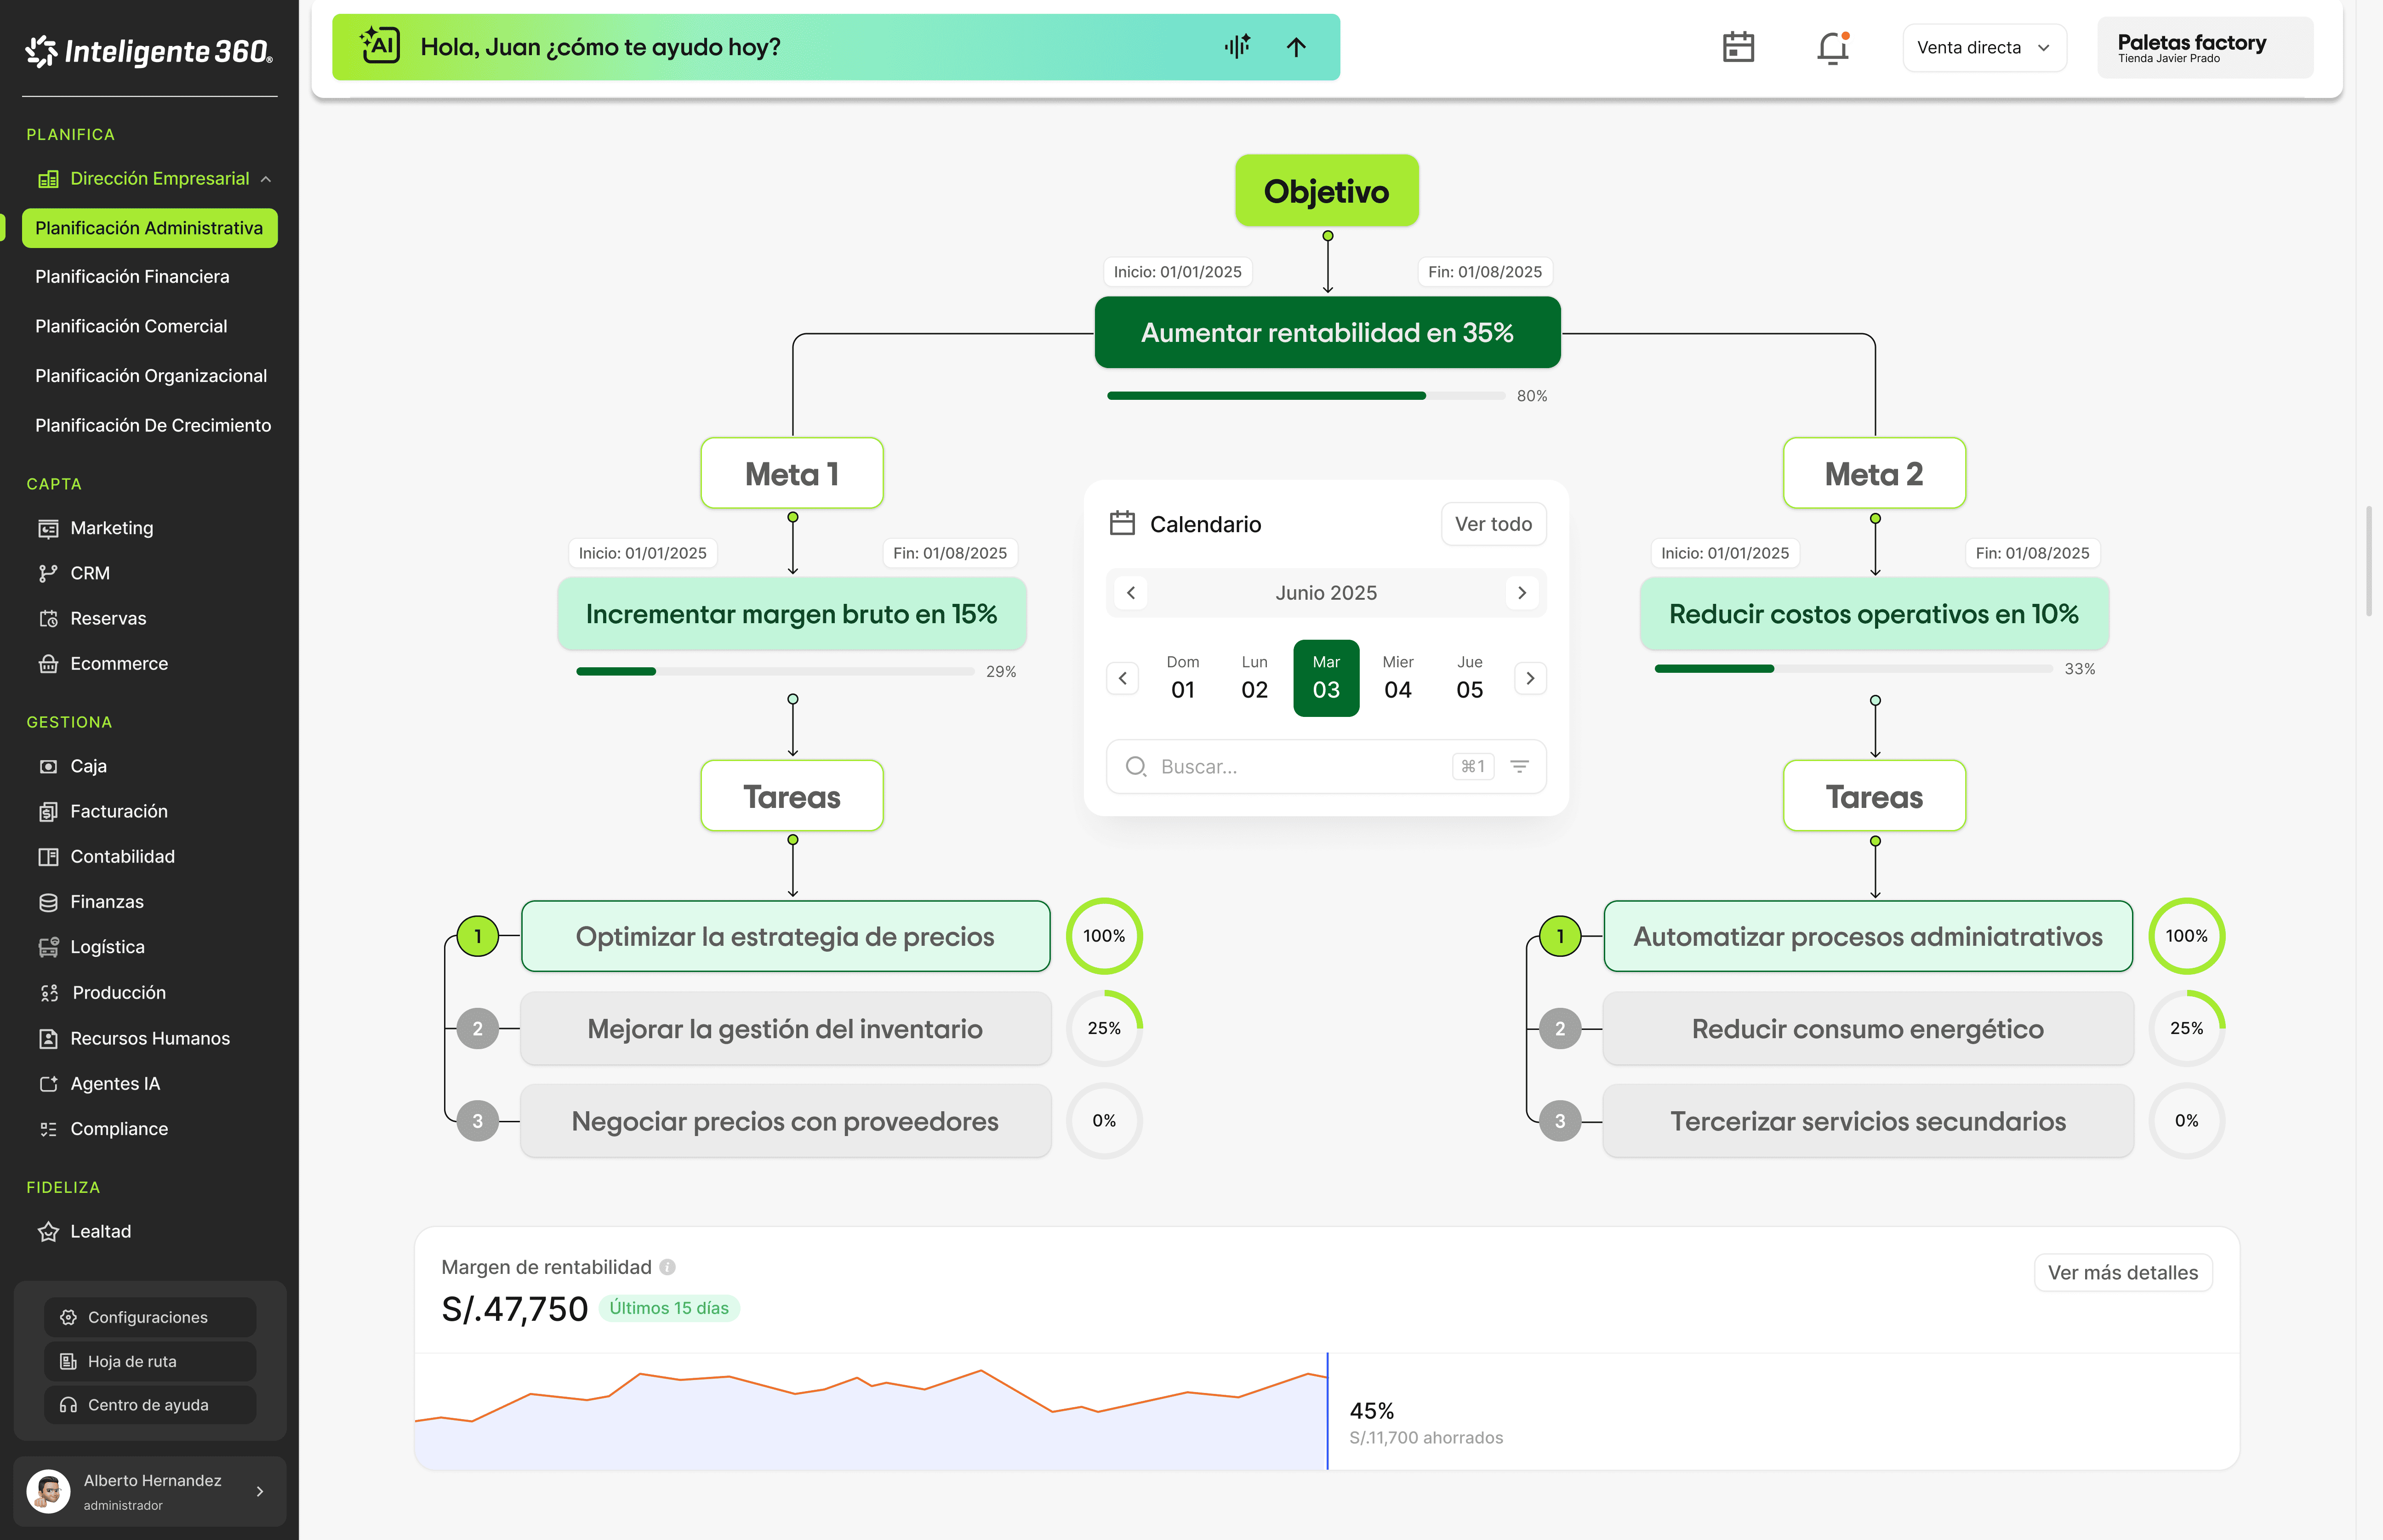
Task: Open Planificación Comercial menu item
Action: [x=131, y=326]
